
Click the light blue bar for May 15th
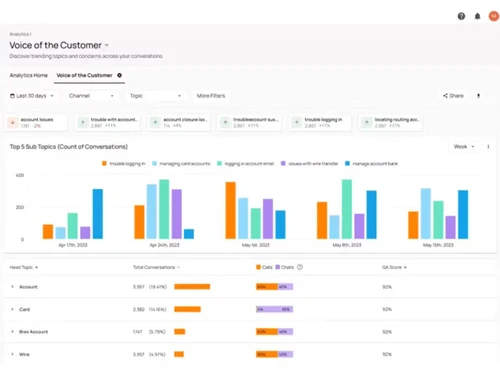426,214
